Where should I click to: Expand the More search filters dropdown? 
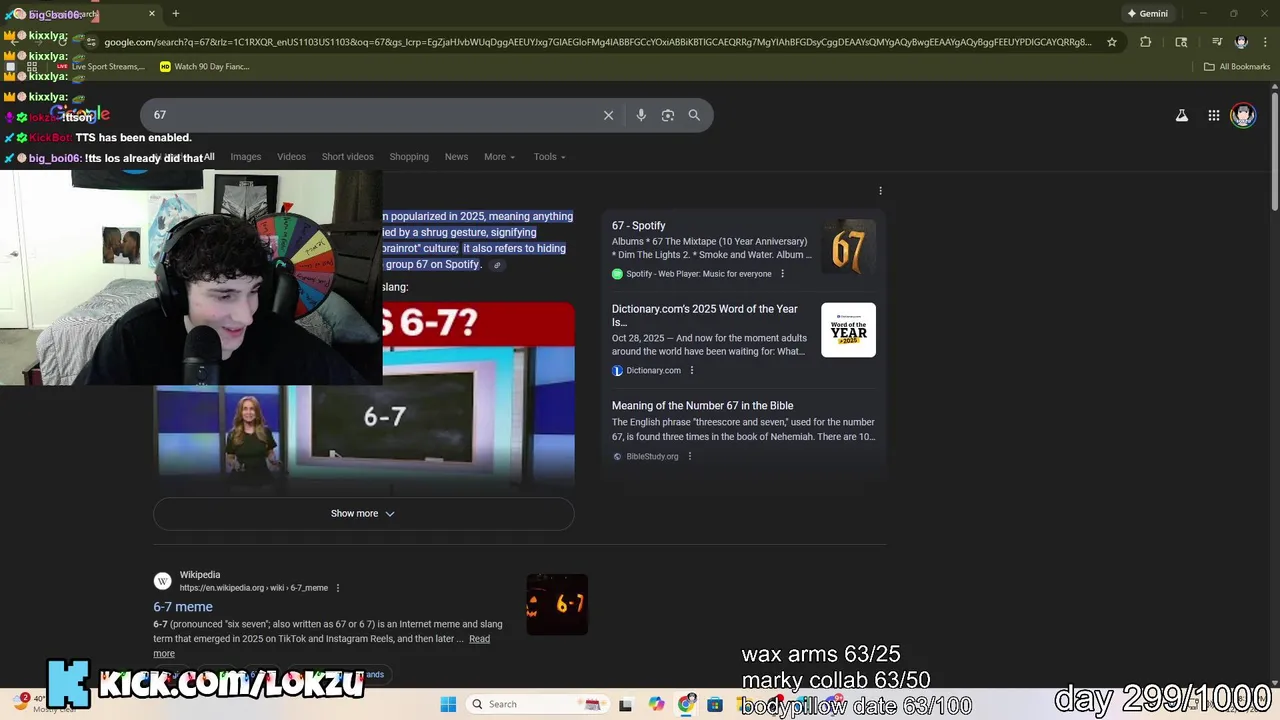pyautogui.click(x=499, y=157)
